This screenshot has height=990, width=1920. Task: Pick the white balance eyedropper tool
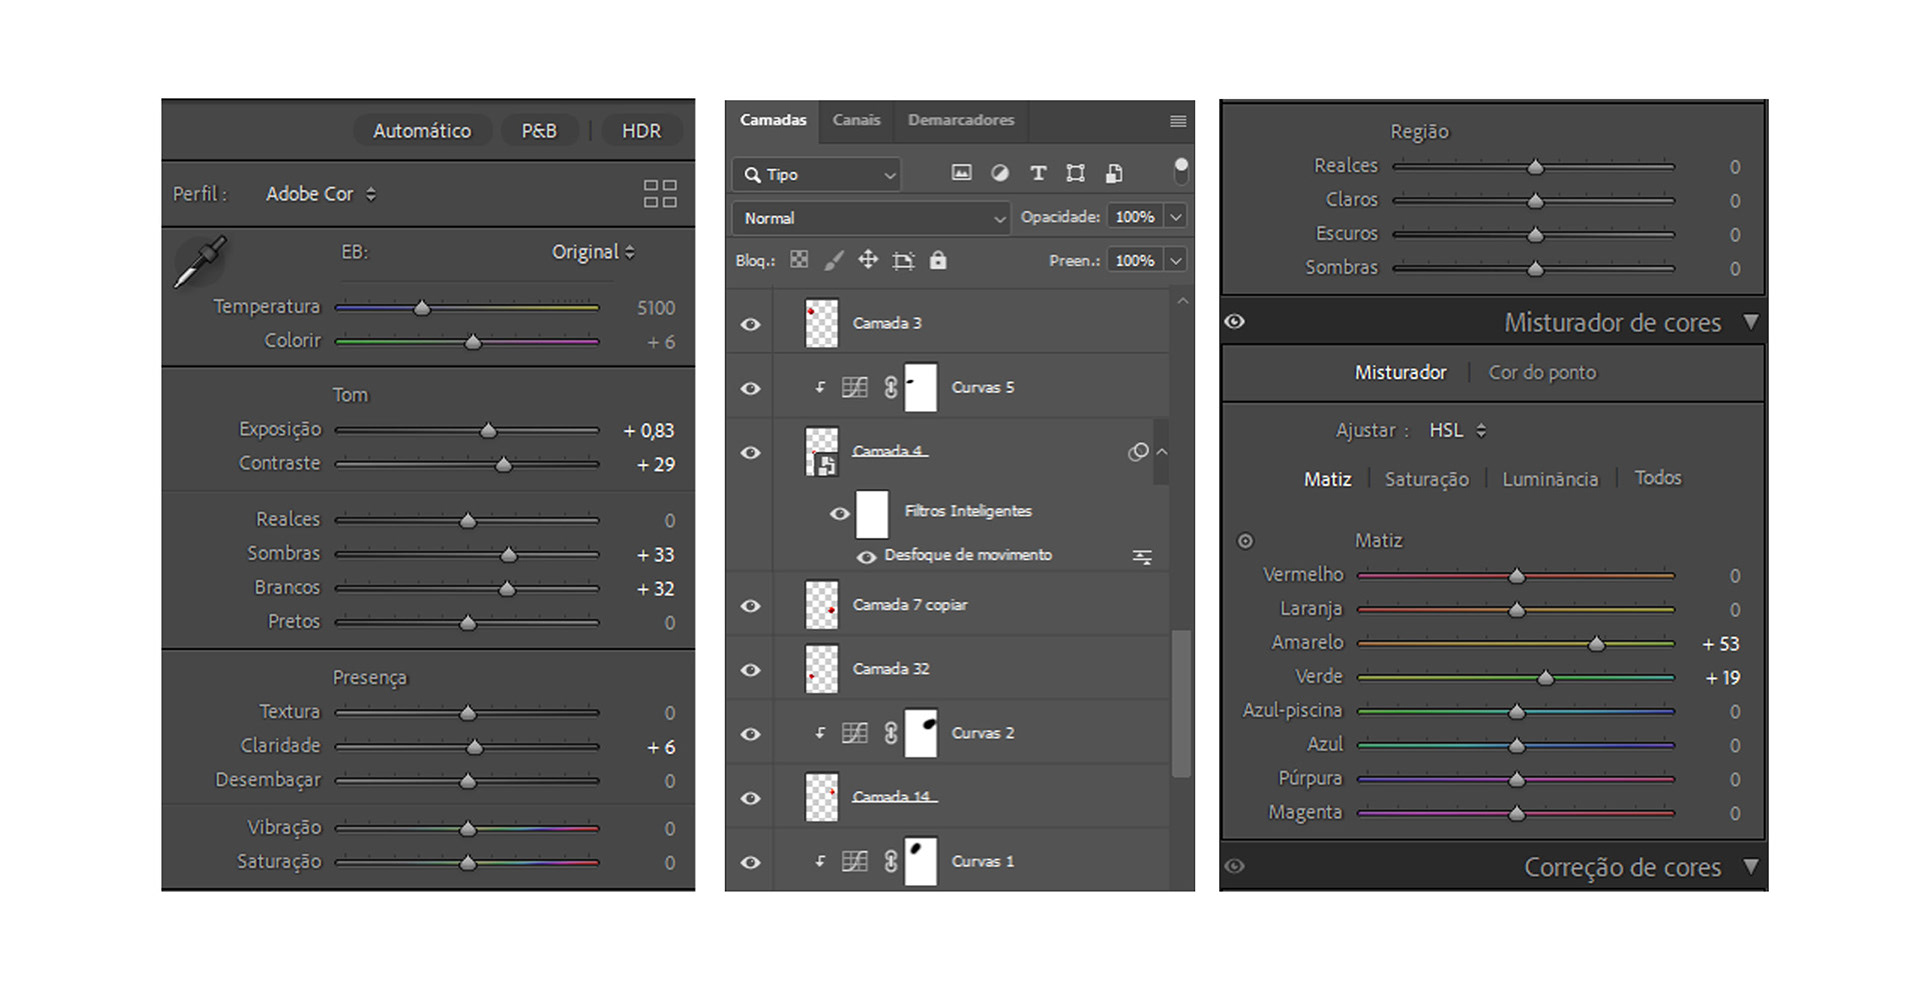pyautogui.click(x=200, y=262)
